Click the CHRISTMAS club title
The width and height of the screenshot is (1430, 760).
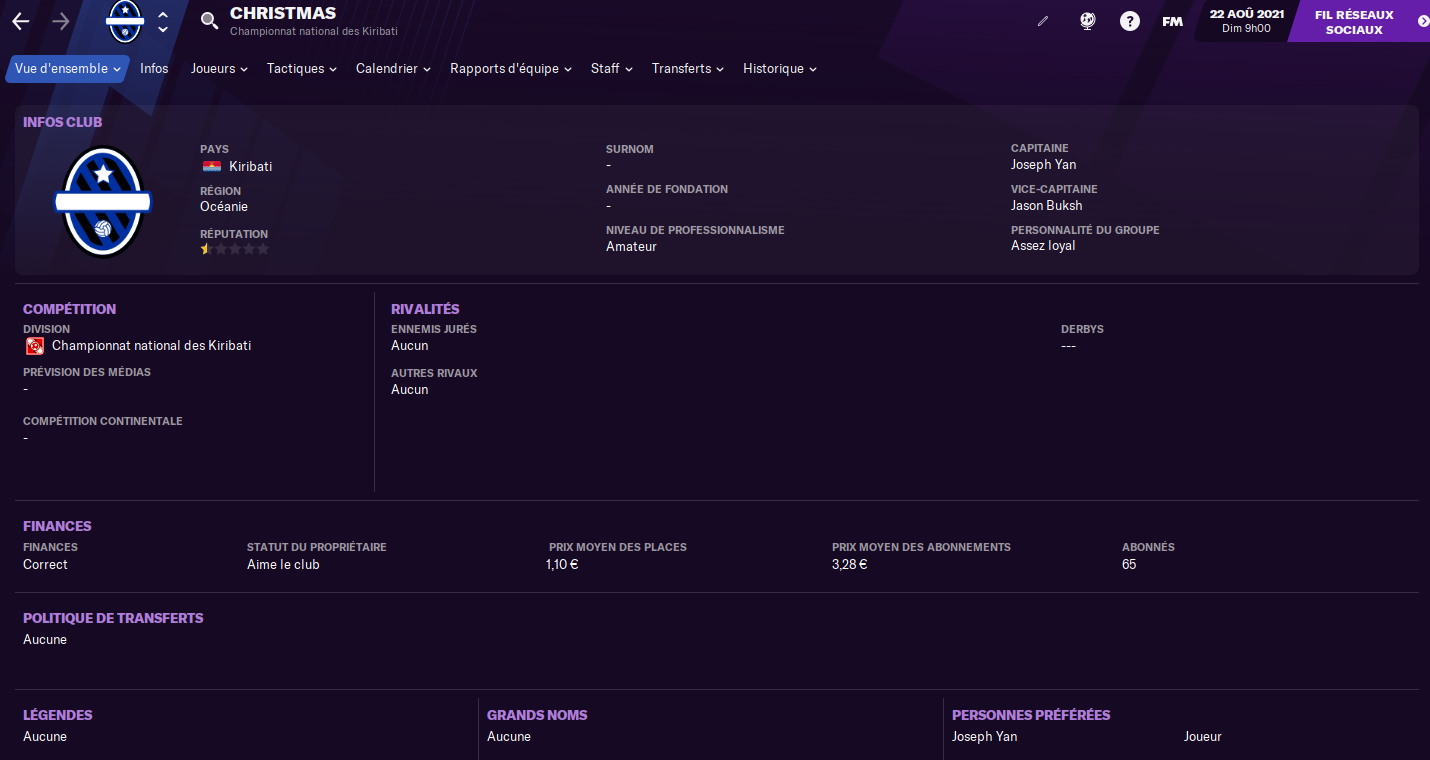pyautogui.click(x=283, y=13)
